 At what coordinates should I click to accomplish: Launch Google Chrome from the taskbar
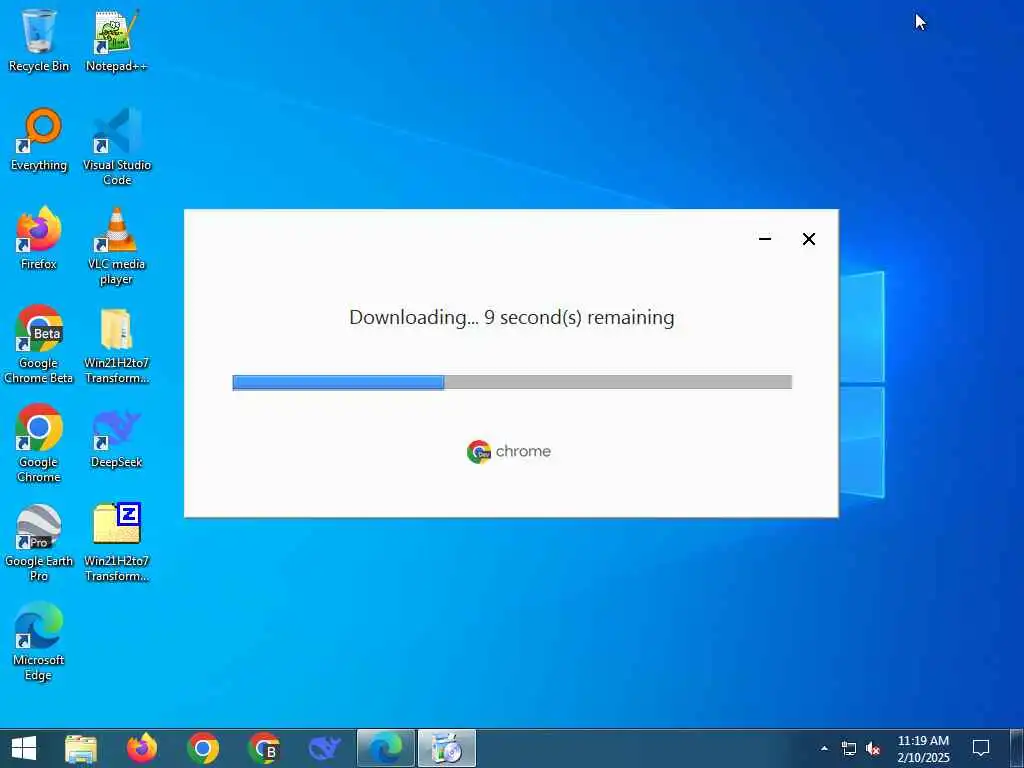coord(202,748)
